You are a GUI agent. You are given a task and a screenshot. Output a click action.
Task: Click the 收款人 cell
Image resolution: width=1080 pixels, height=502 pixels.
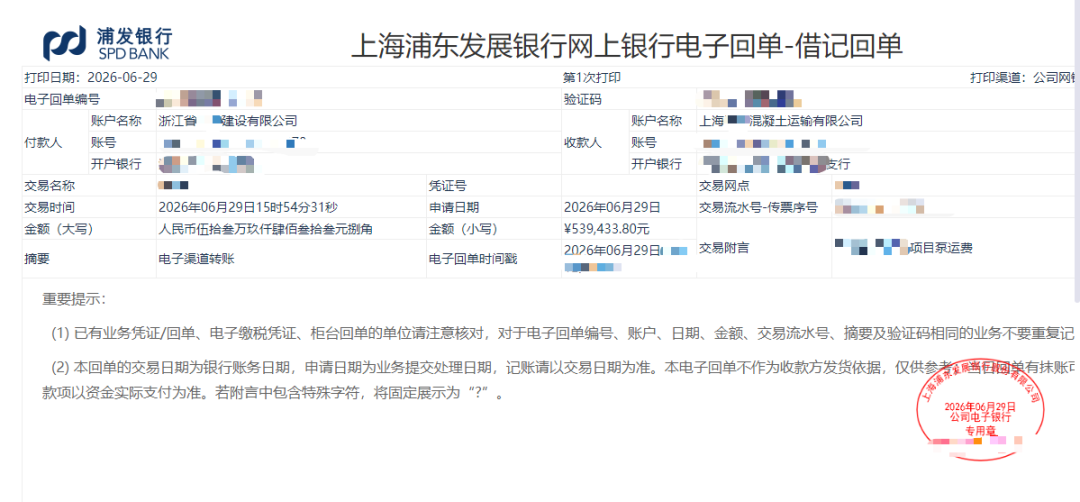click(x=582, y=143)
